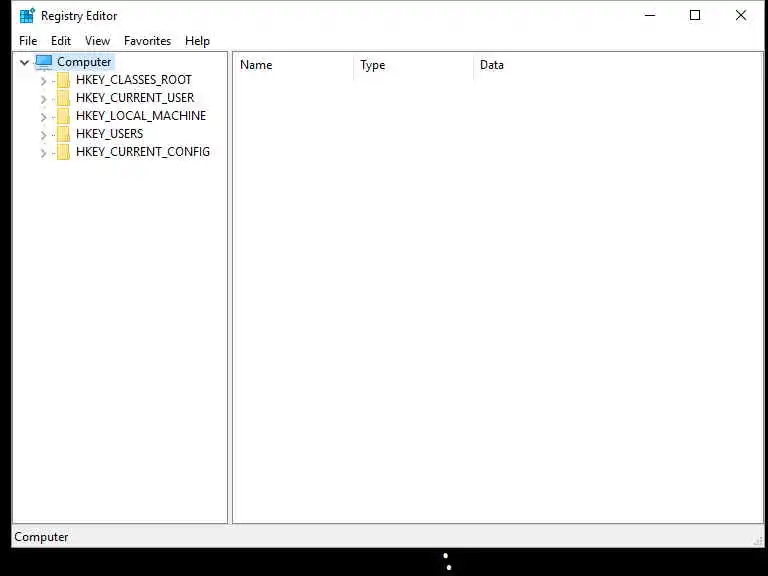Maximize the Registry Editor window
This screenshot has width=768, height=576.
pyautogui.click(x=695, y=15)
